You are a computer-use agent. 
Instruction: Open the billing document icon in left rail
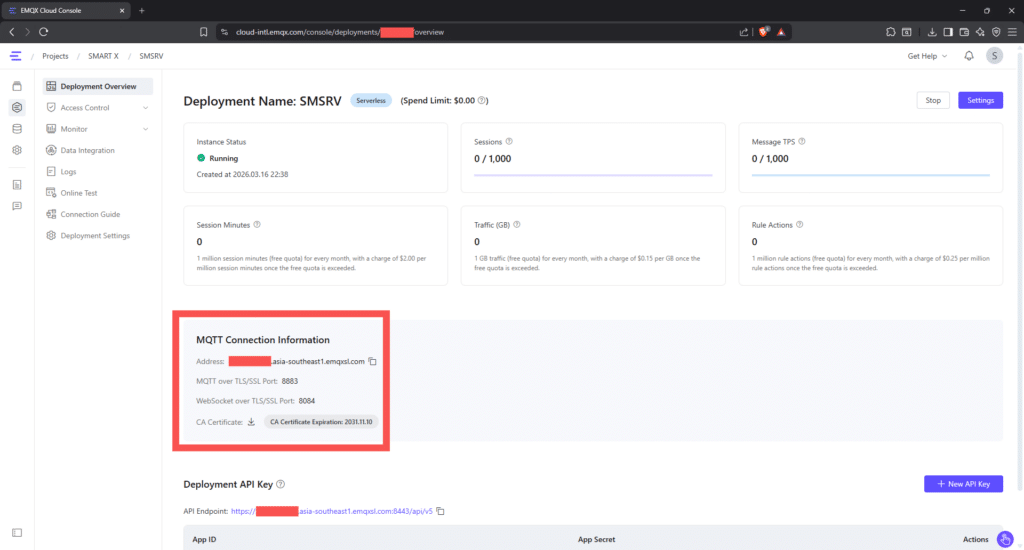(17, 185)
